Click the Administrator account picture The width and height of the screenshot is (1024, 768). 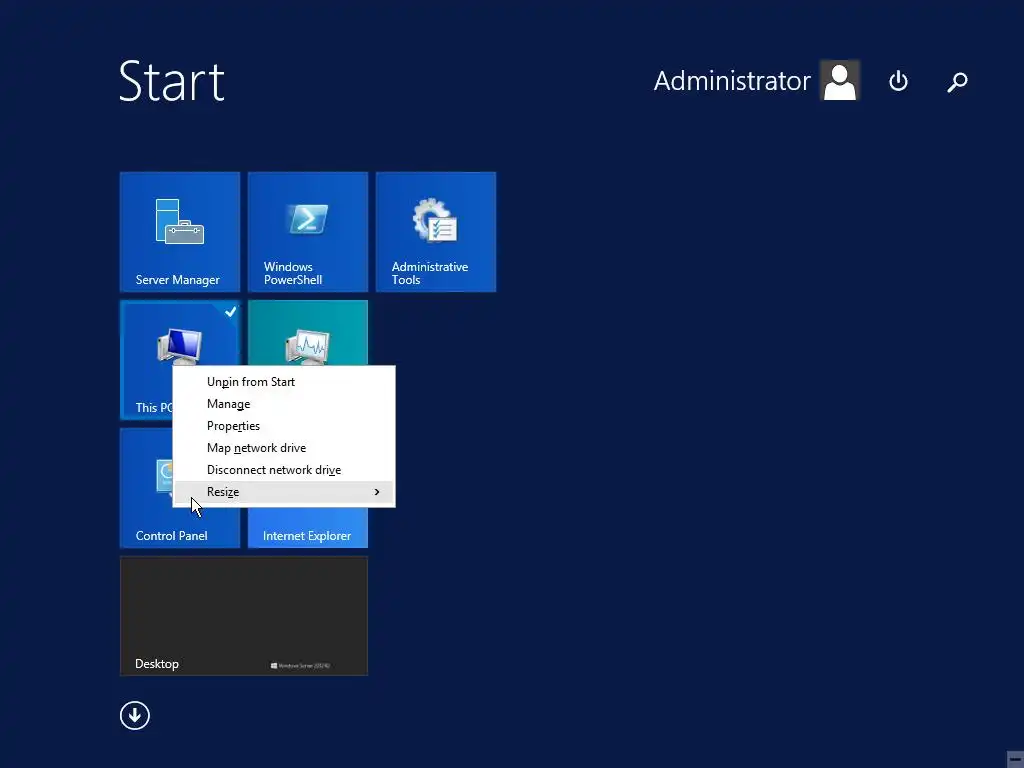[840, 80]
